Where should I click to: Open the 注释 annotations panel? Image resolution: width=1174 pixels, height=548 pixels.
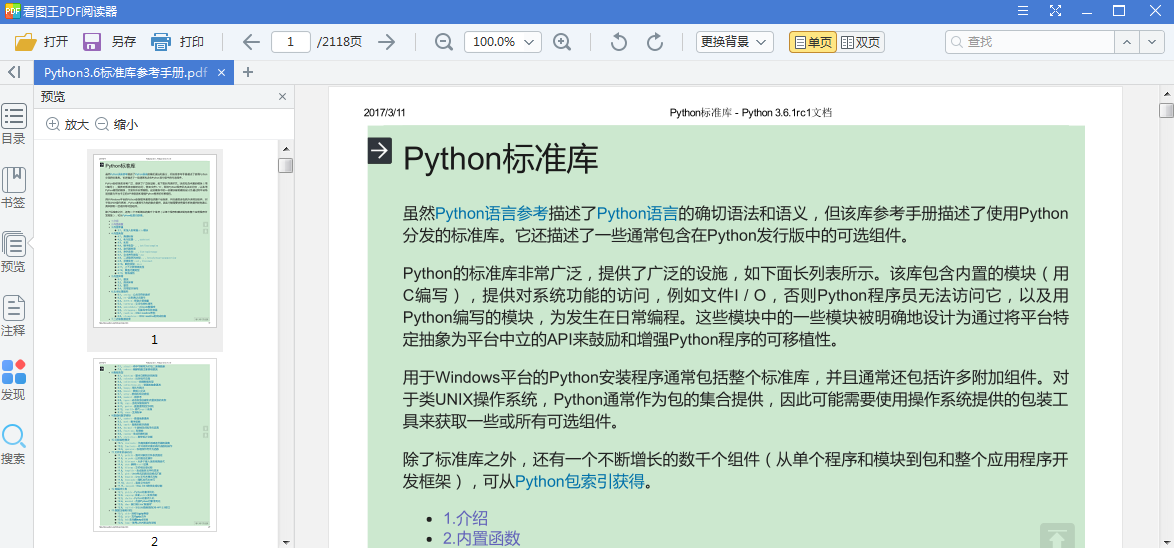point(13,317)
